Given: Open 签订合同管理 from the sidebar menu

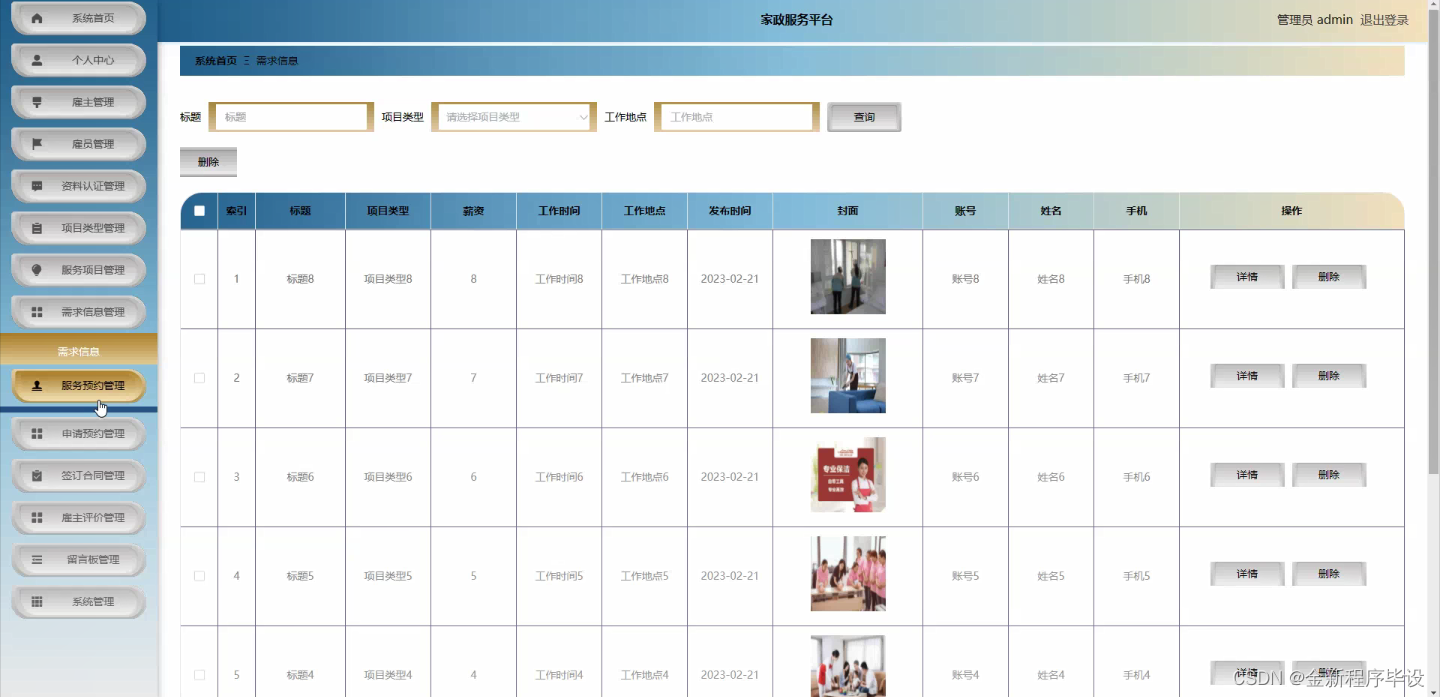Looking at the screenshot, I should (78, 475).
